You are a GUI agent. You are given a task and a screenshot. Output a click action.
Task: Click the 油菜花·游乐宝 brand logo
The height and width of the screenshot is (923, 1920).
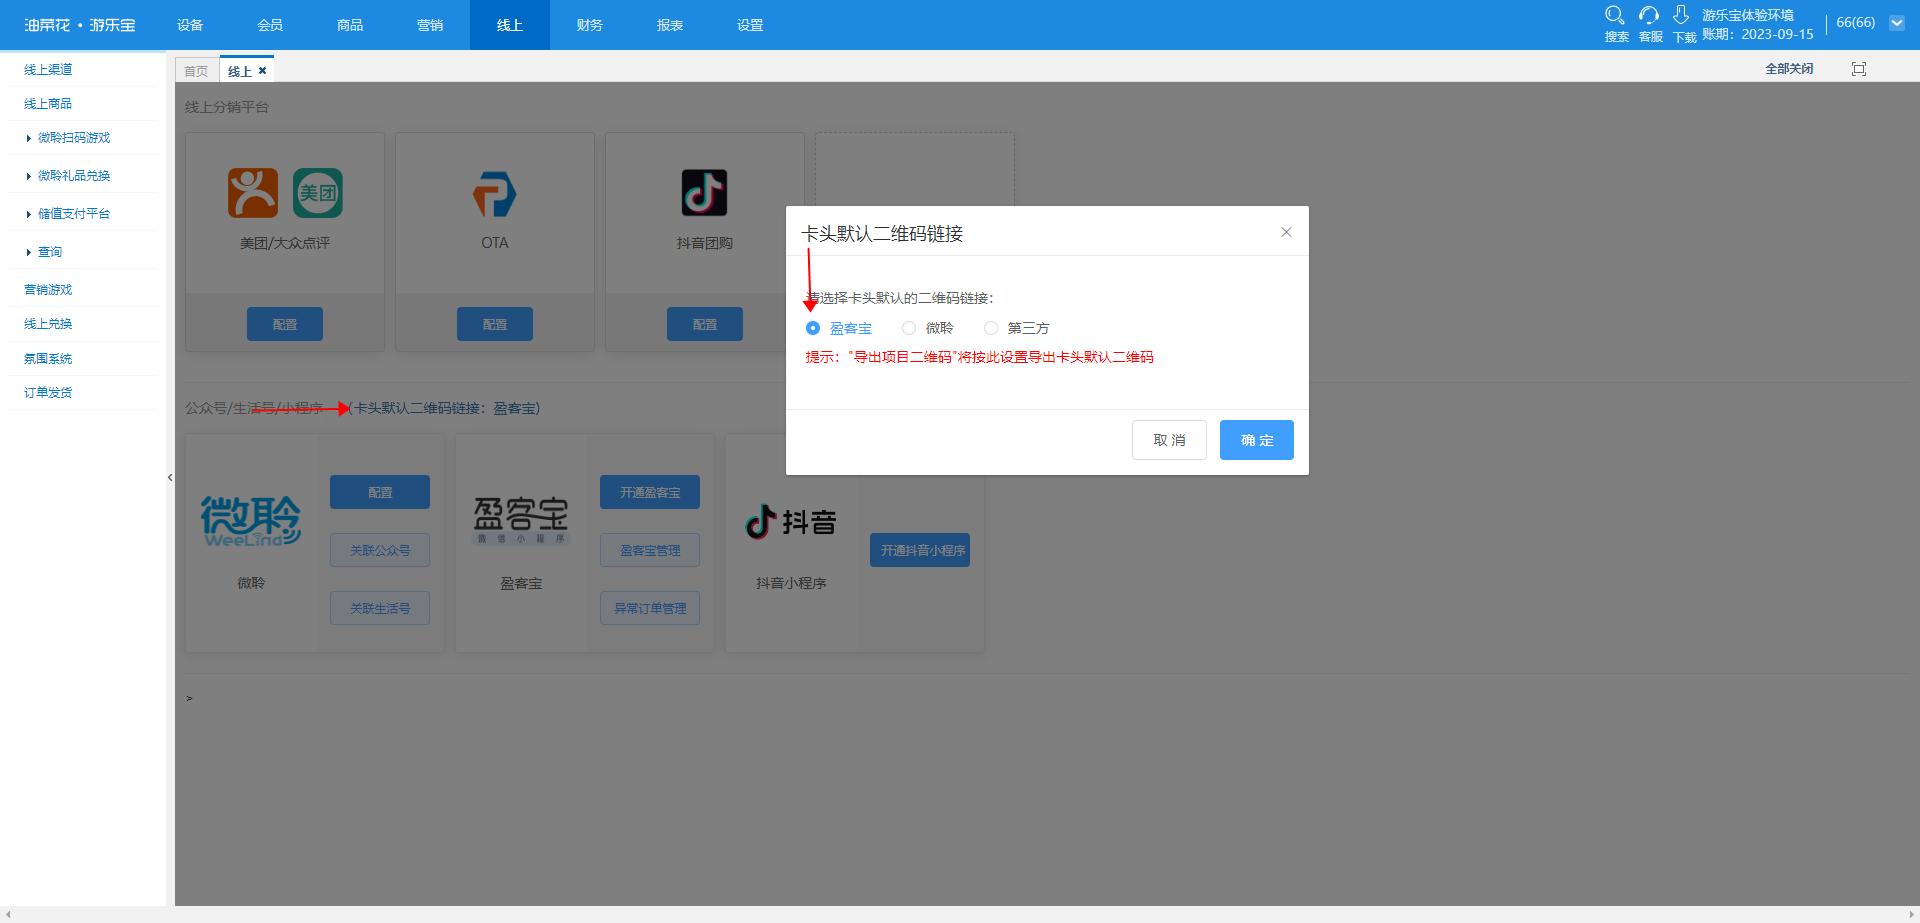click(x=80, y=25)
